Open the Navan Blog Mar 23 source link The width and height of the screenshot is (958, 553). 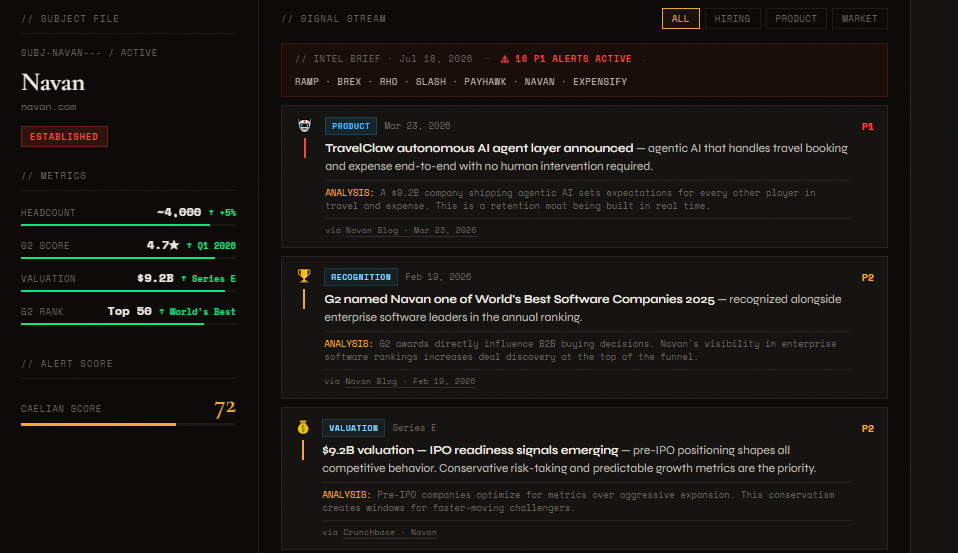411,230
